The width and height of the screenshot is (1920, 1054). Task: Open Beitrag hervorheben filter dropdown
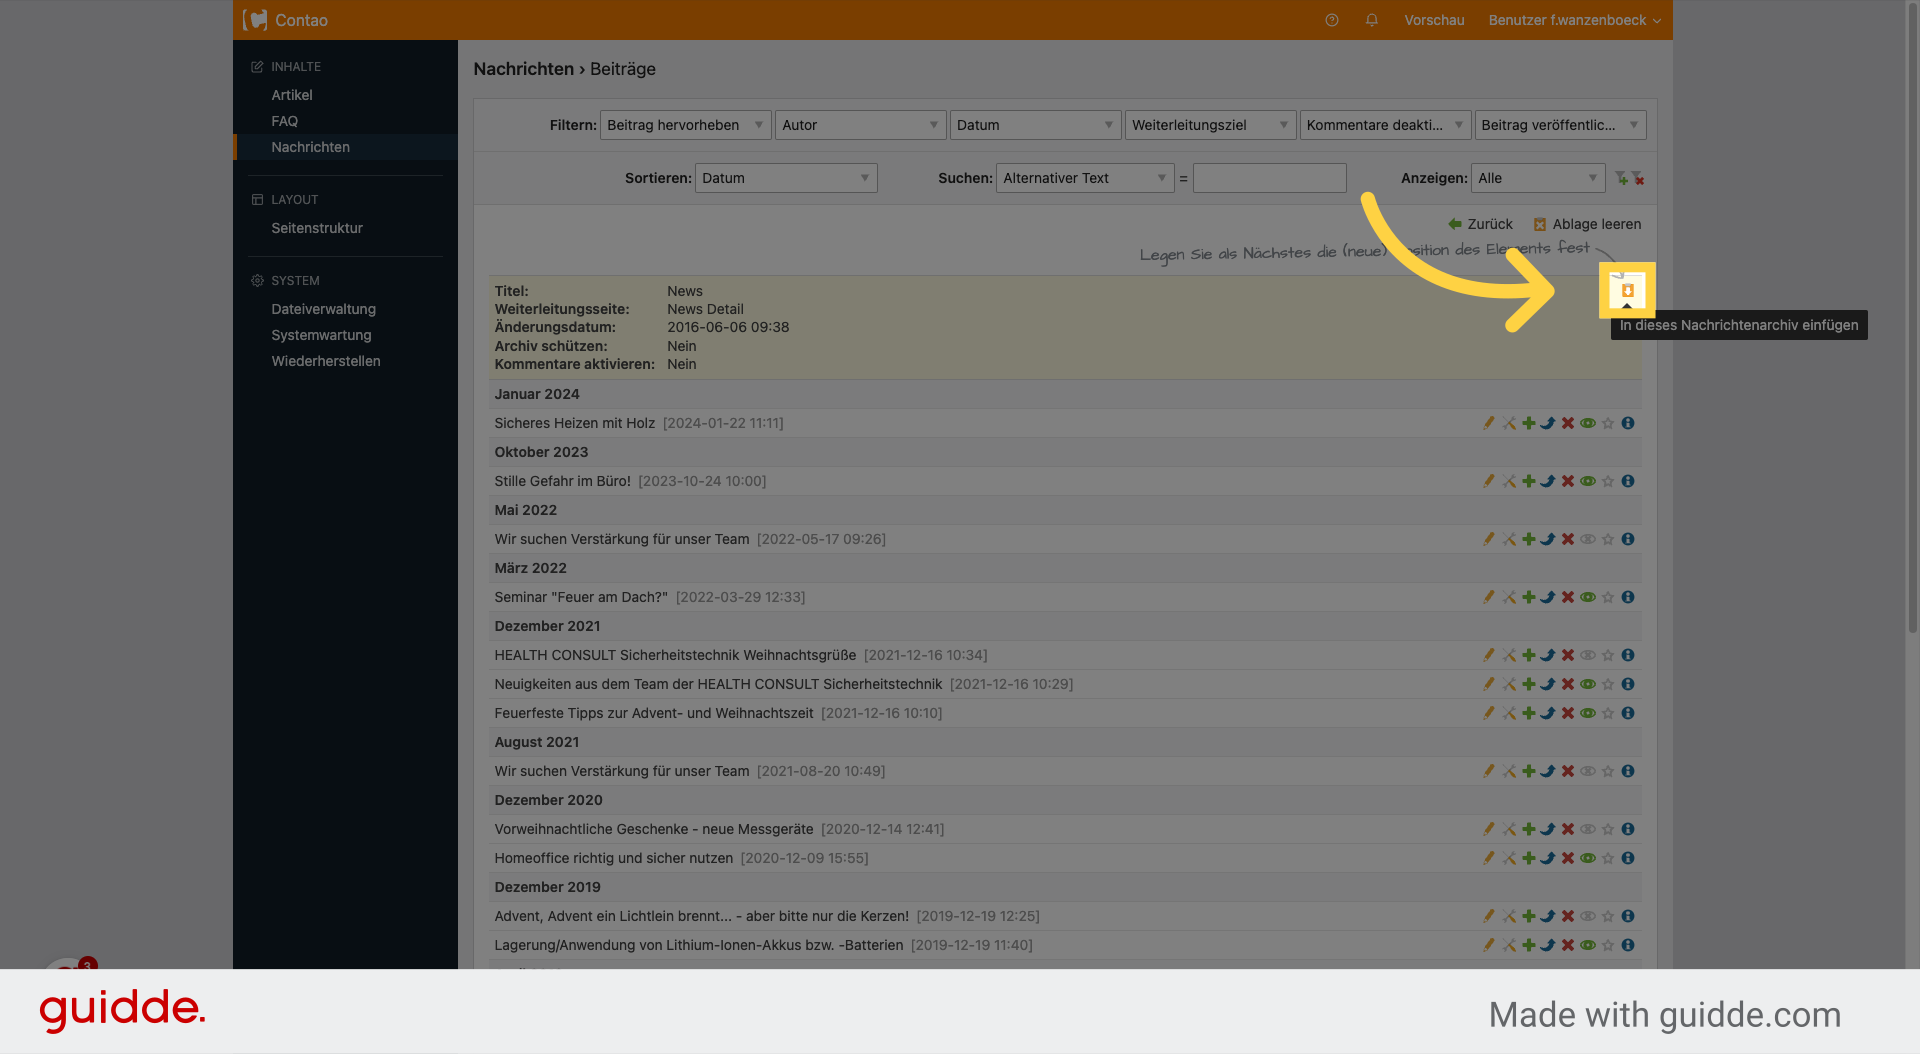685,125
